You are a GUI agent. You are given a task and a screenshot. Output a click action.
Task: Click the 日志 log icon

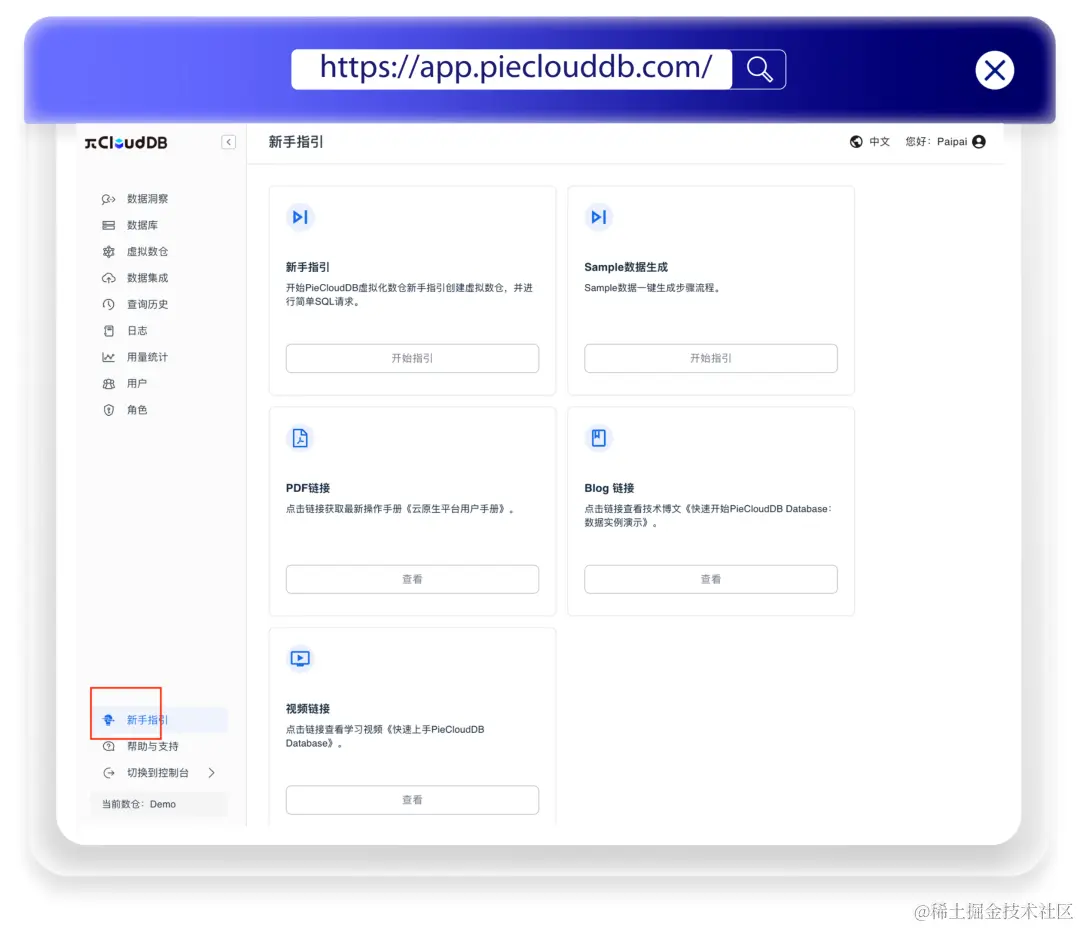pos(108,331)
